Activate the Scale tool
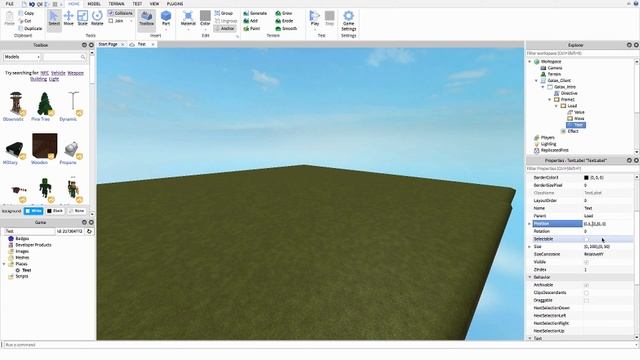Image resolution: width=640 pixels, height=360 pixels. coord(82,19)
